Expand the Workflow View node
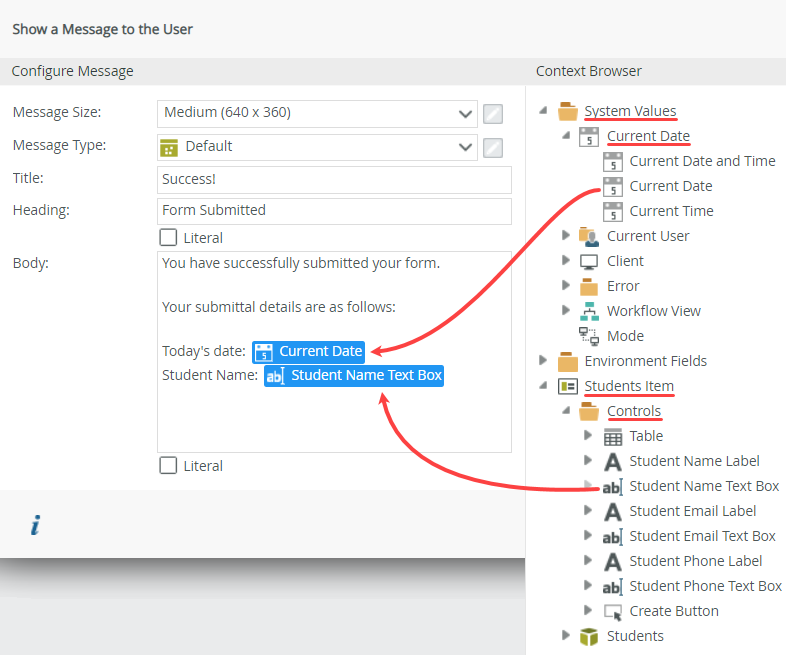Viewport: 786px width, 655px height. 566,310
